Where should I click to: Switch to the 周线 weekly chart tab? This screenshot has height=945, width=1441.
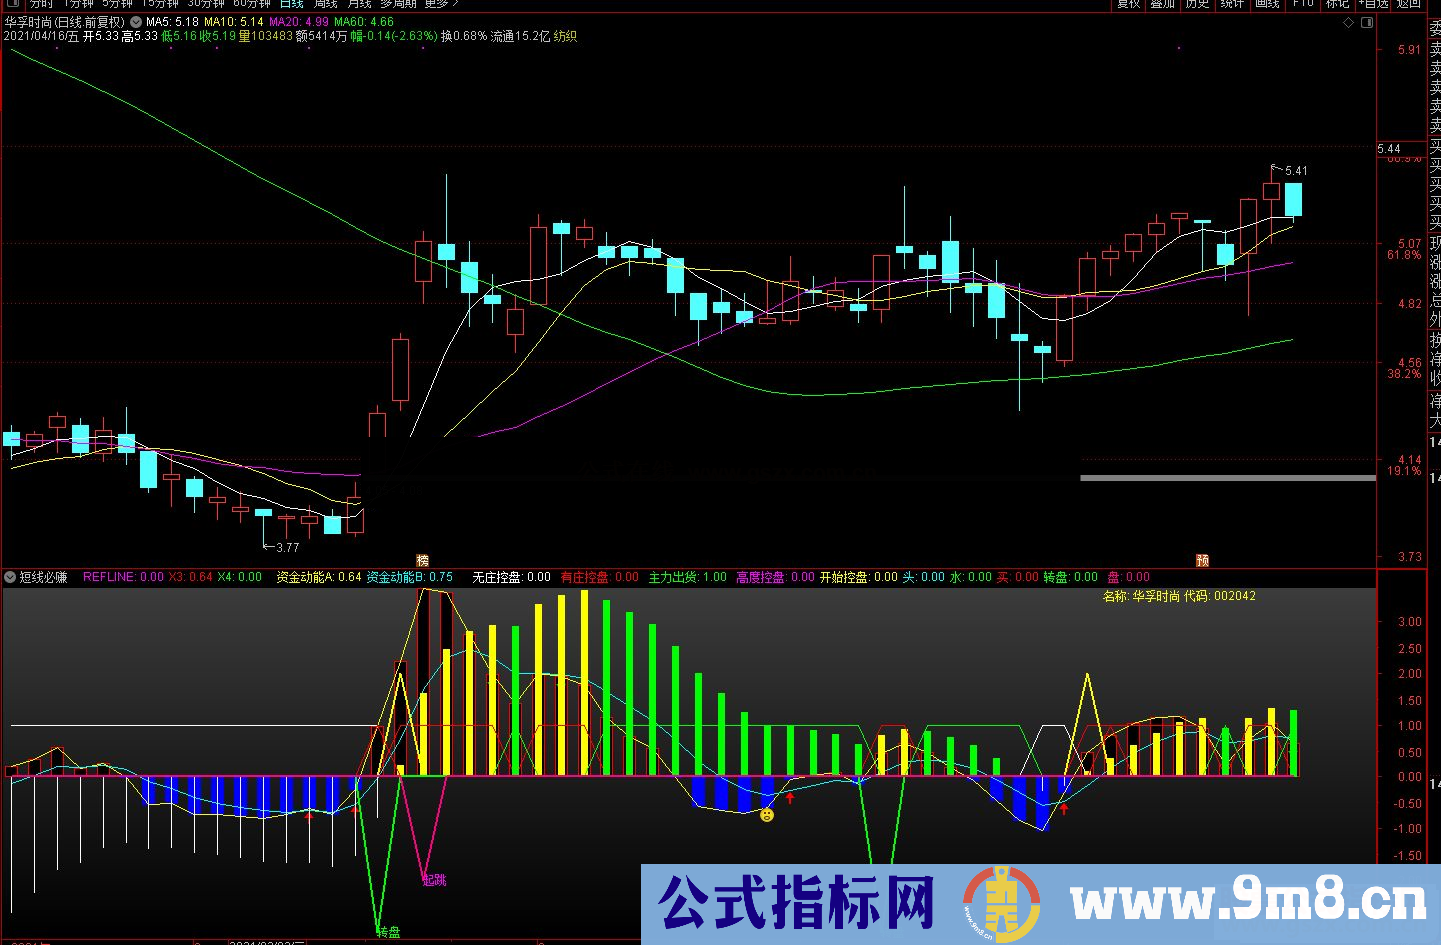pos(323,4)
